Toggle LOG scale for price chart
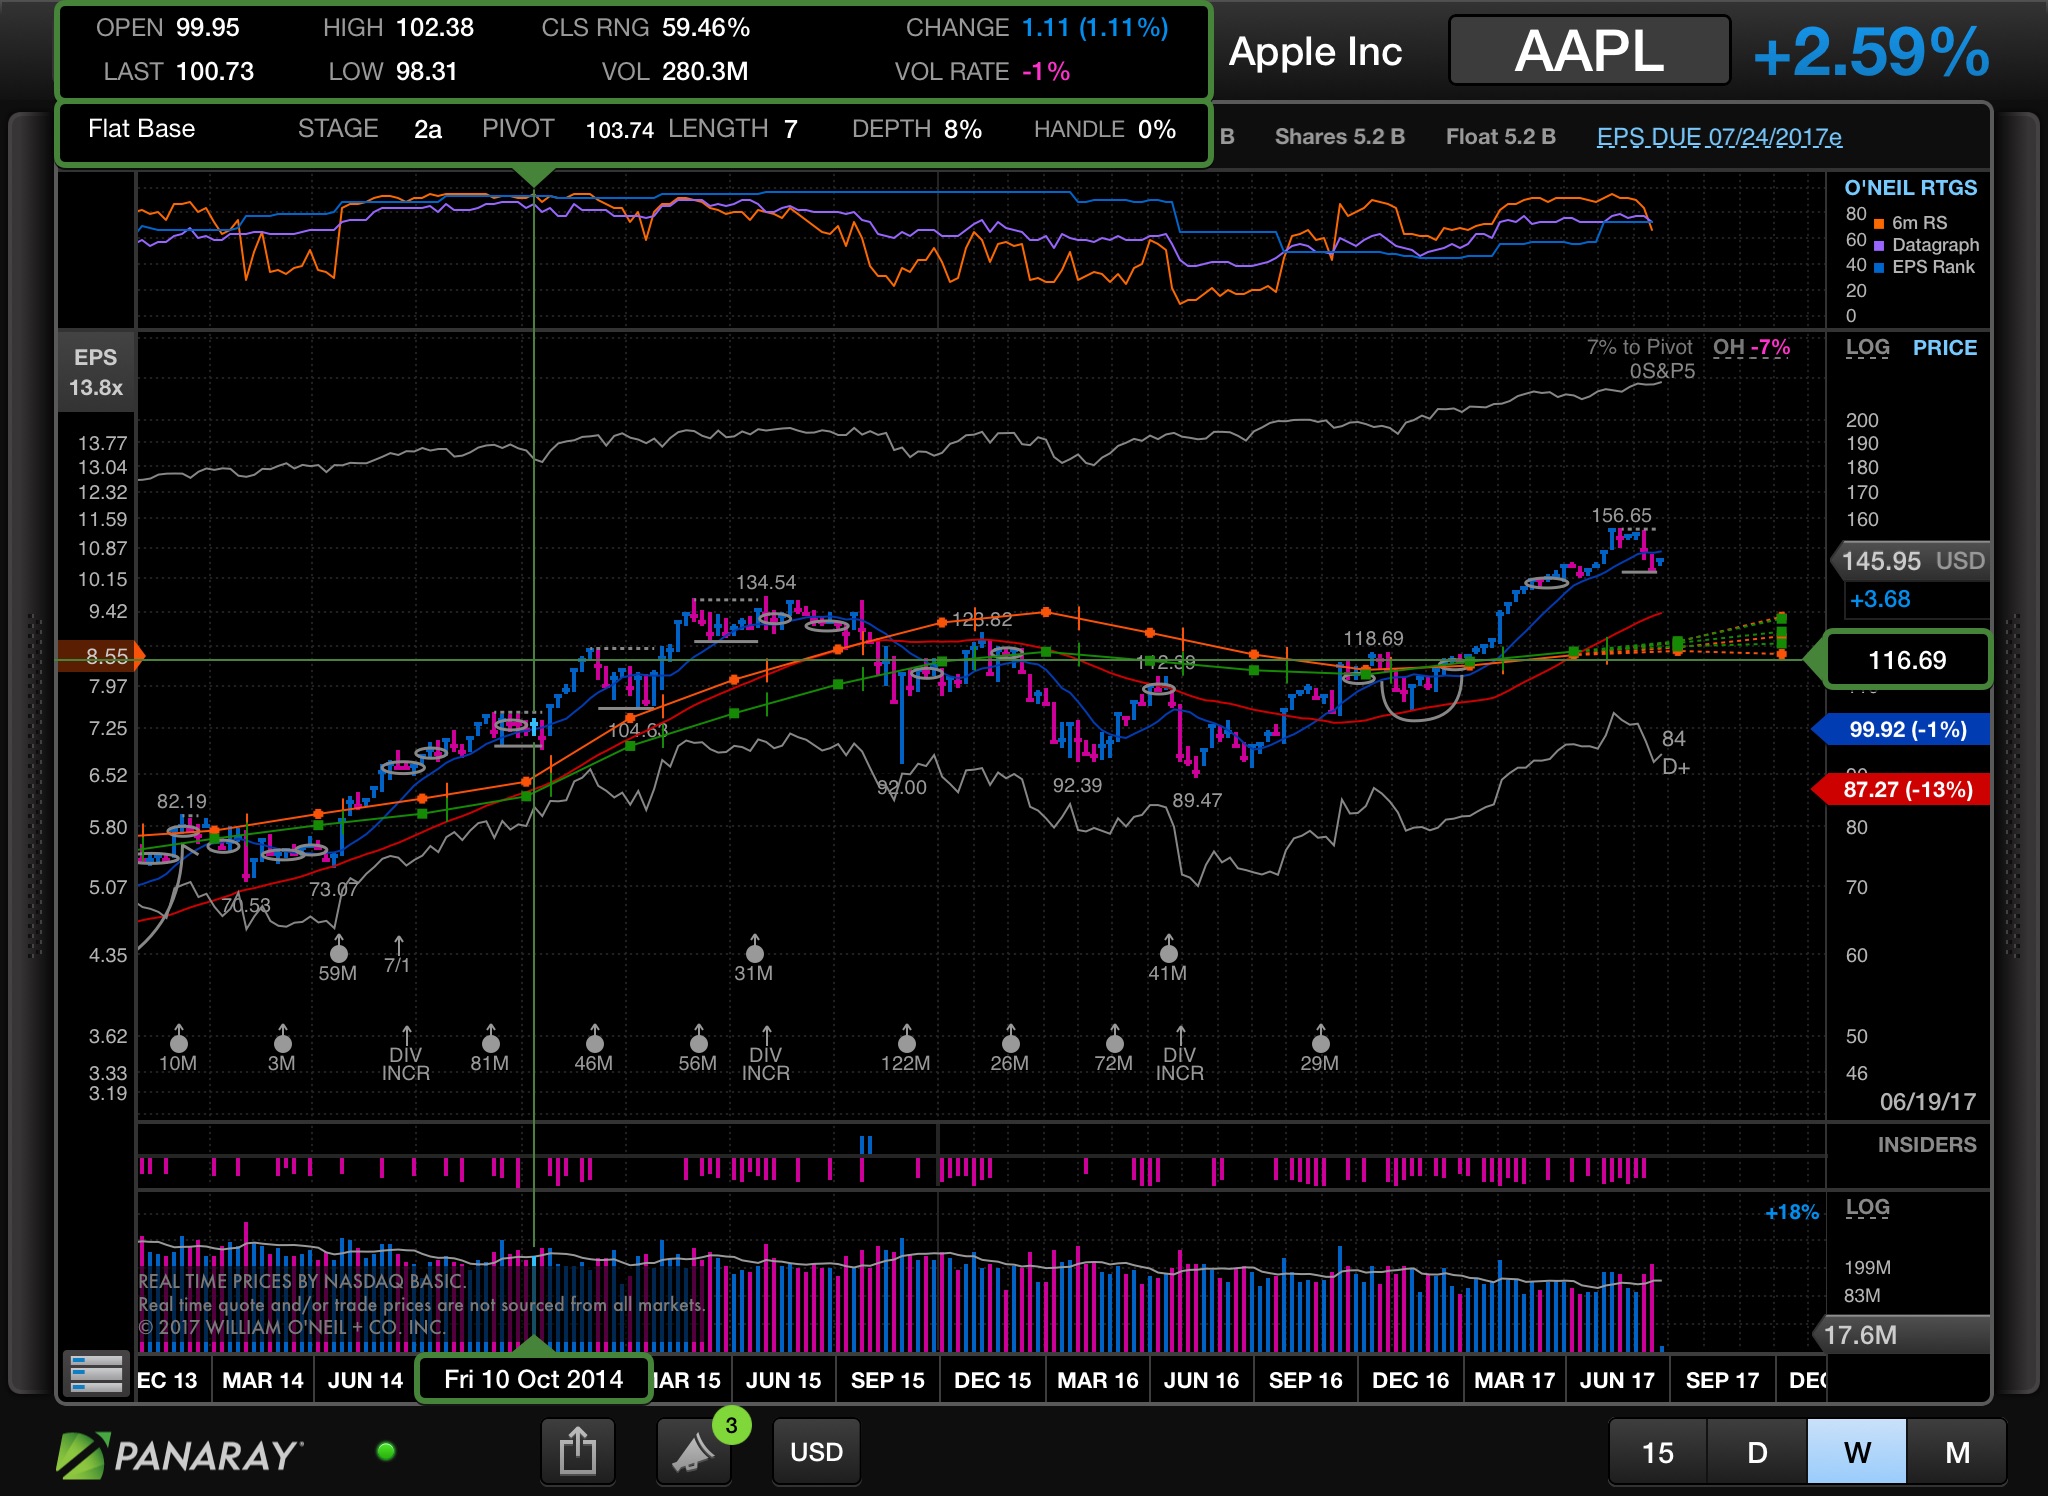This screenshot has height=1496, width=2048. (x=1867, y=348)
